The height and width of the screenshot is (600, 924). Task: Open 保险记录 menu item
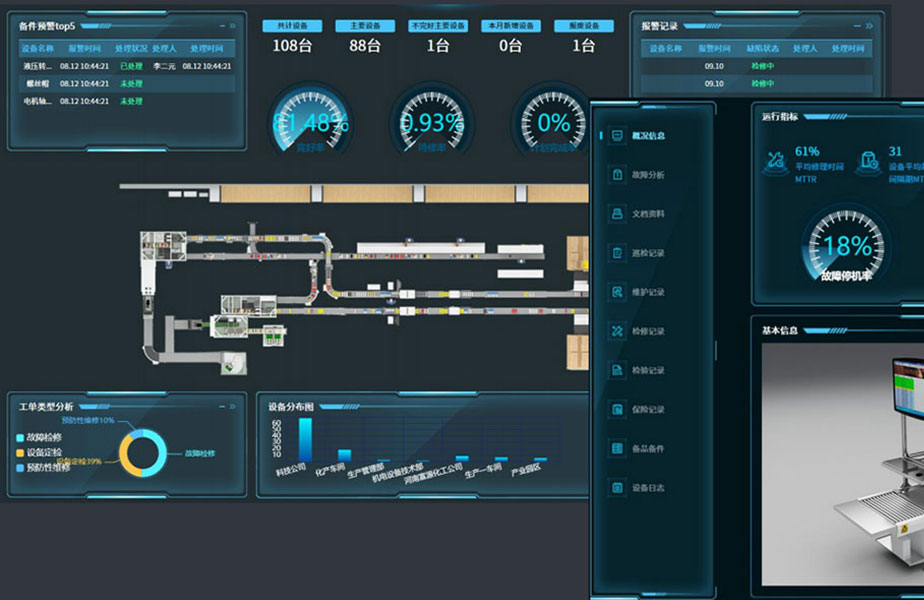[648, 409]
